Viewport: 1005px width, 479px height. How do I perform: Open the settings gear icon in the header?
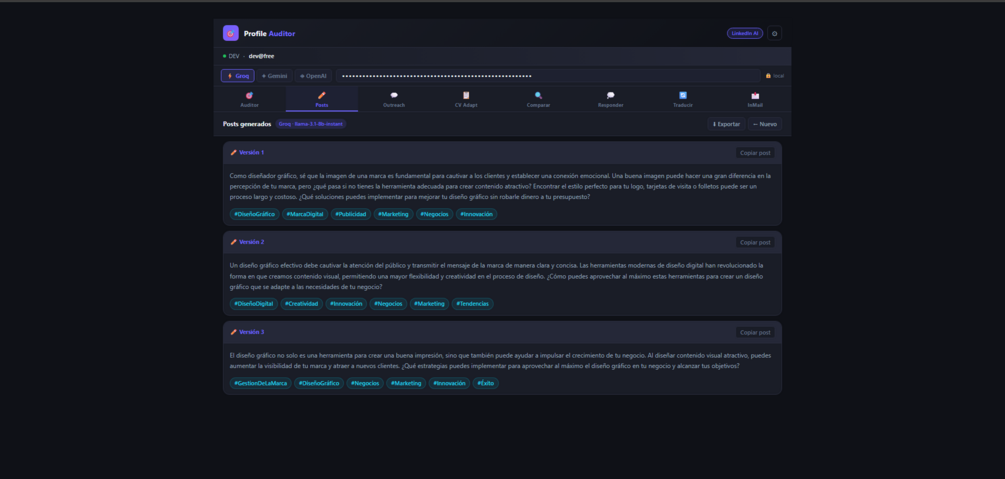[774, 33]
